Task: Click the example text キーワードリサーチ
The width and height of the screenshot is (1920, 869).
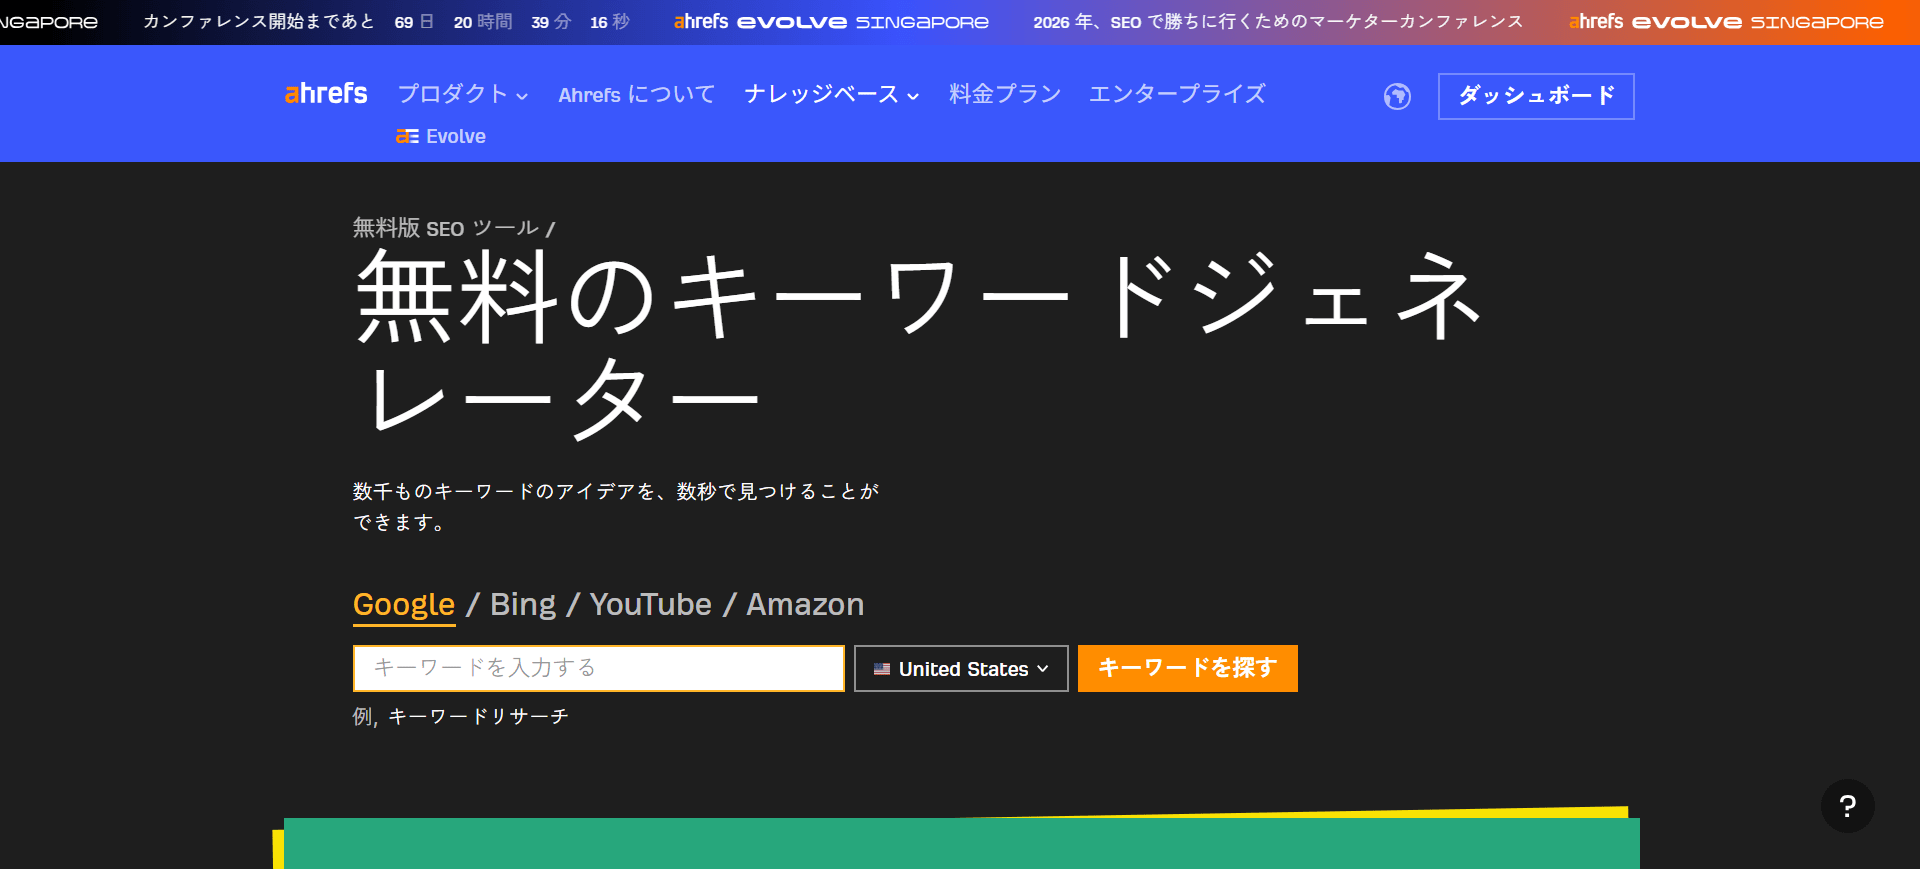Action: point(478,717)
